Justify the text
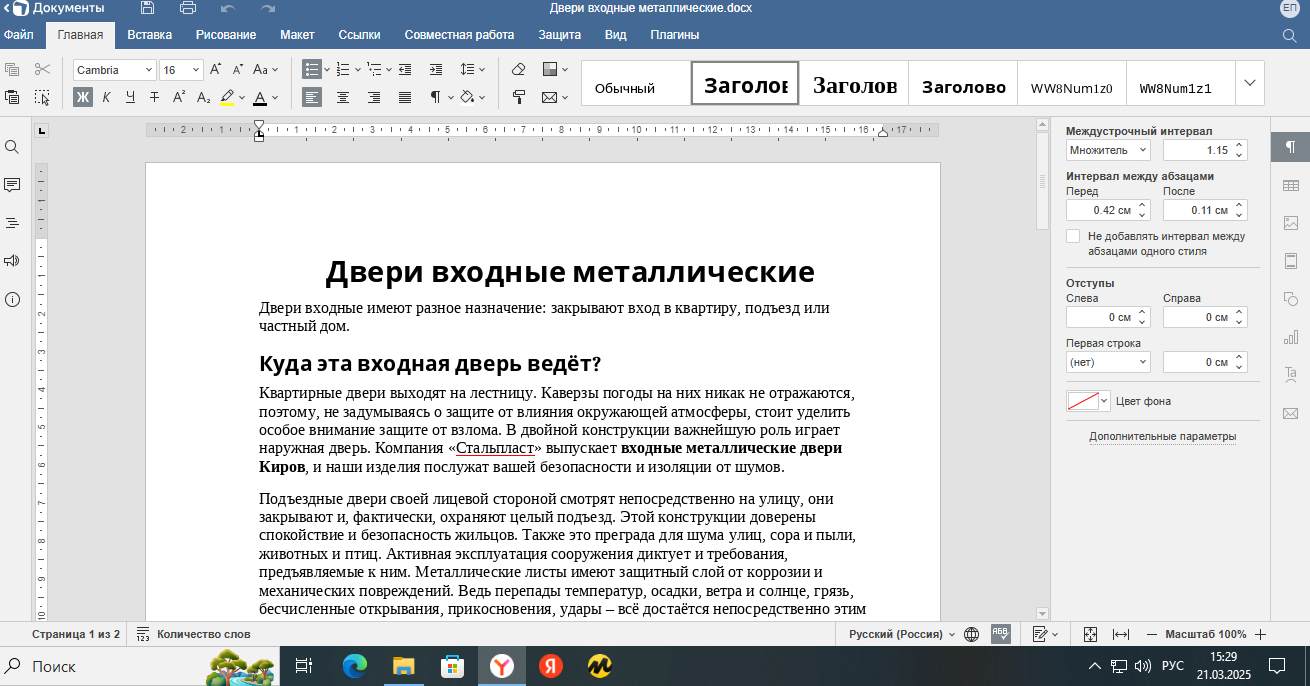The width and height of the screenshot is (1310, 686). pos(405,97)
